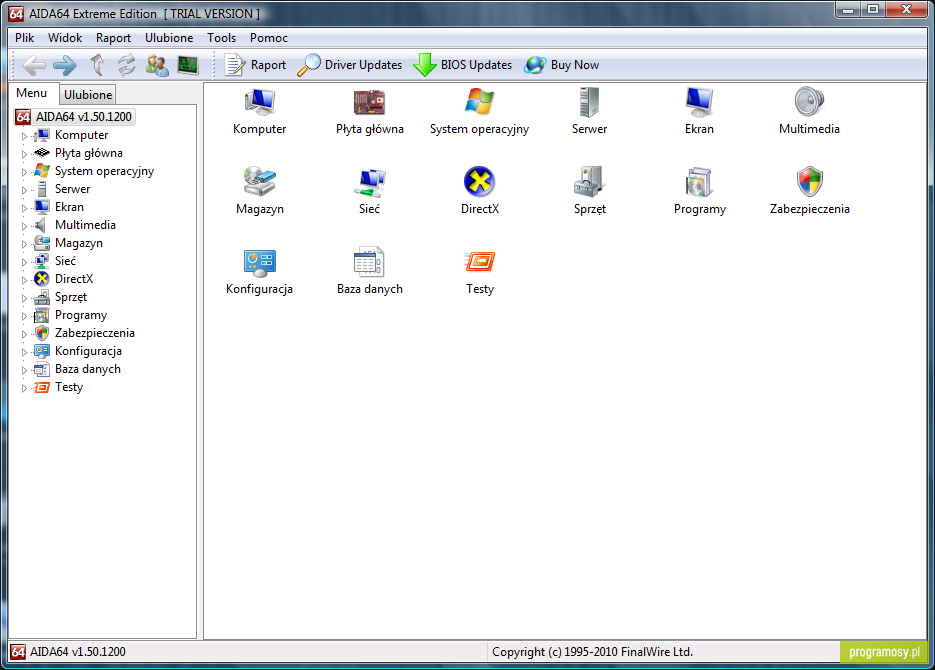The image size is (935, 670).
Task: Select Testy in the sidebar tree
Action: point(69,387)
